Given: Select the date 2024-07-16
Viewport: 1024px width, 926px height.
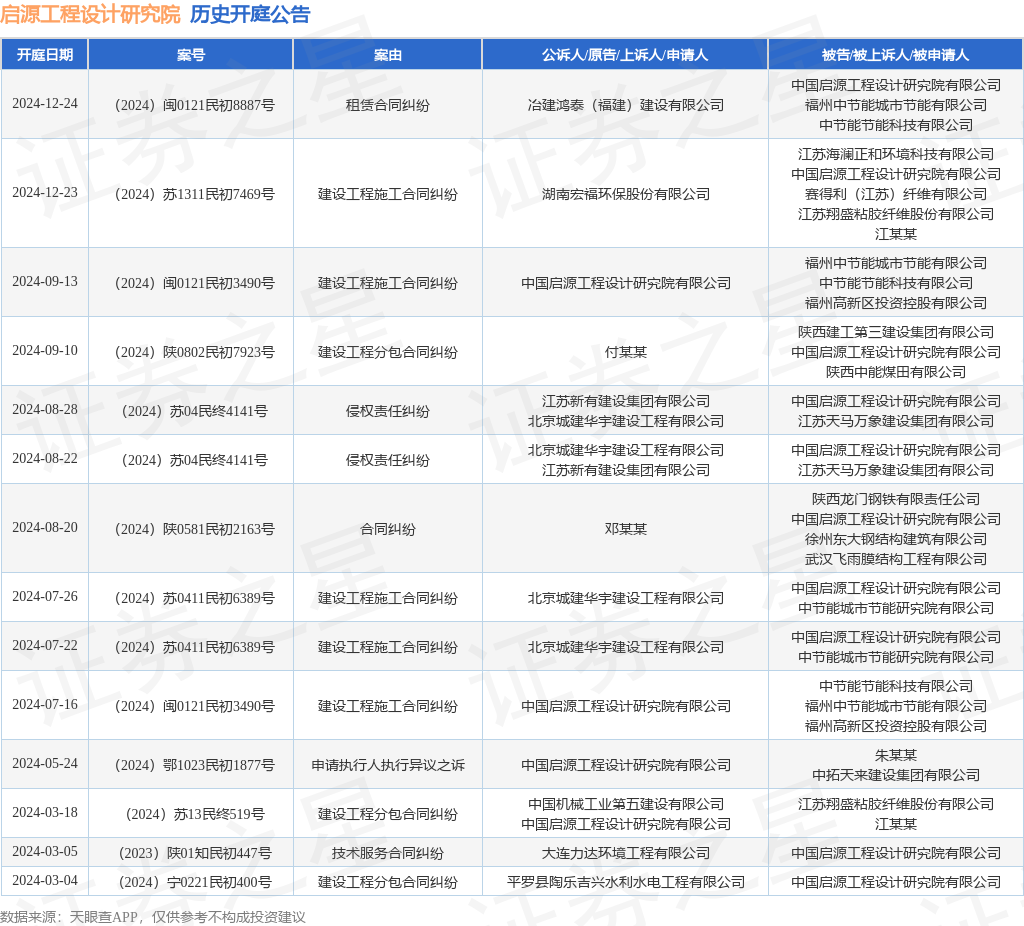Looking at the screenshot, I should tap(45, 705).
